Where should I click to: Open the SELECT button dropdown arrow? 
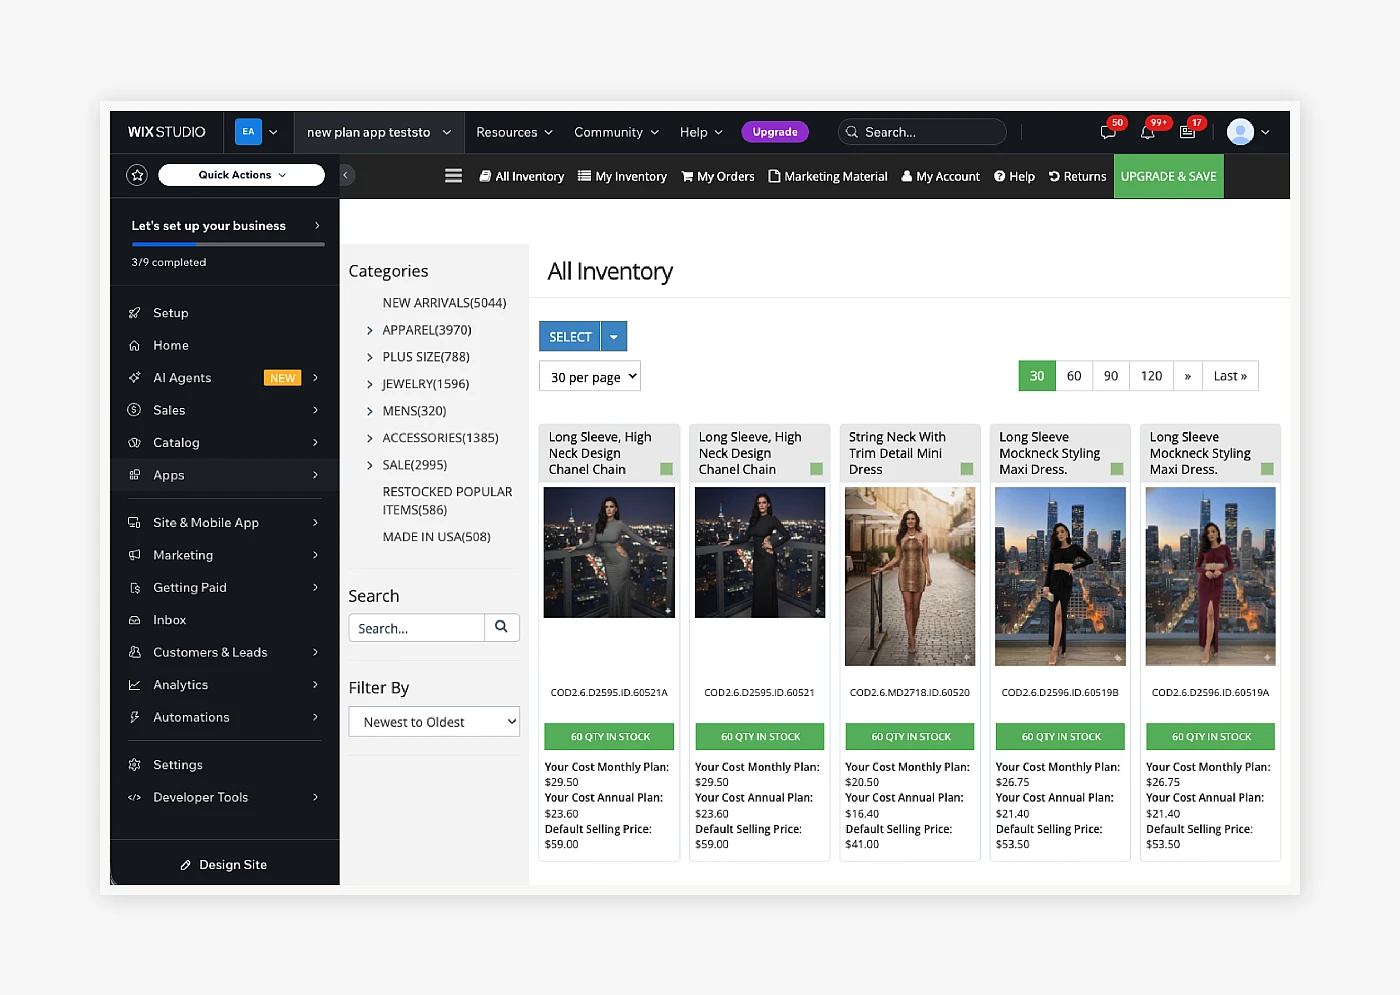click(x=614, y=337)
